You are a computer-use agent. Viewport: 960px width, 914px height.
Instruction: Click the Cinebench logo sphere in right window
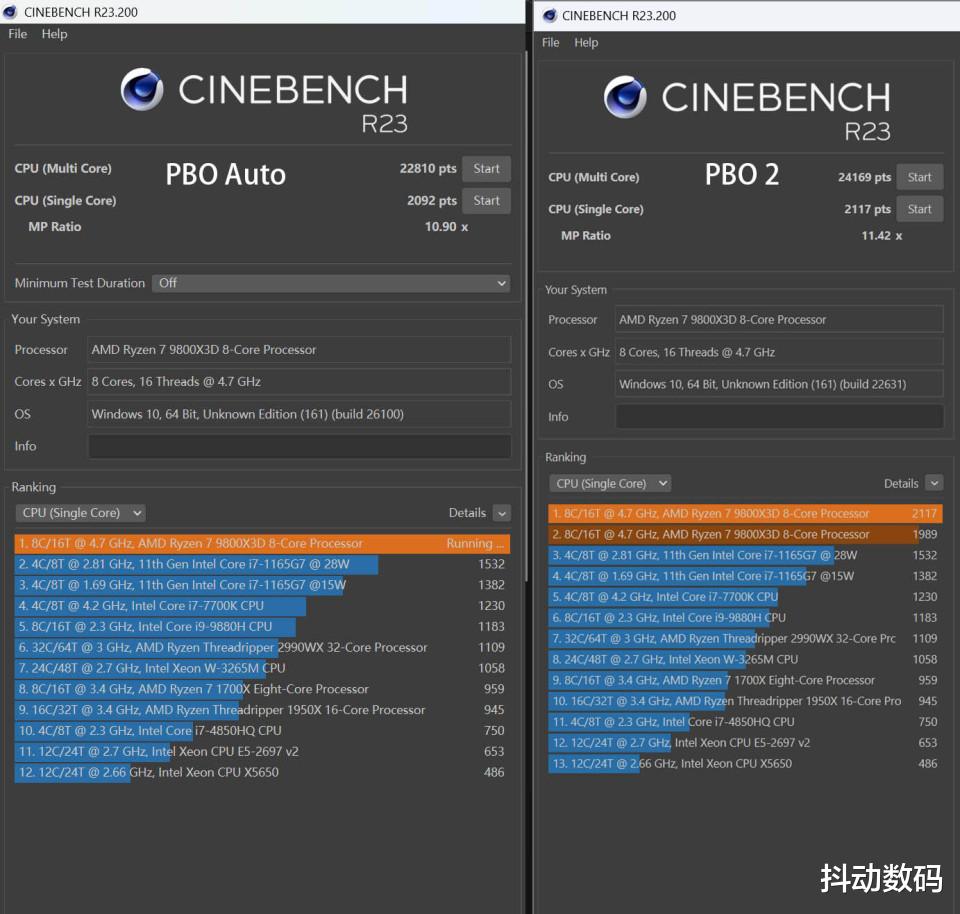tap(625, 97)
